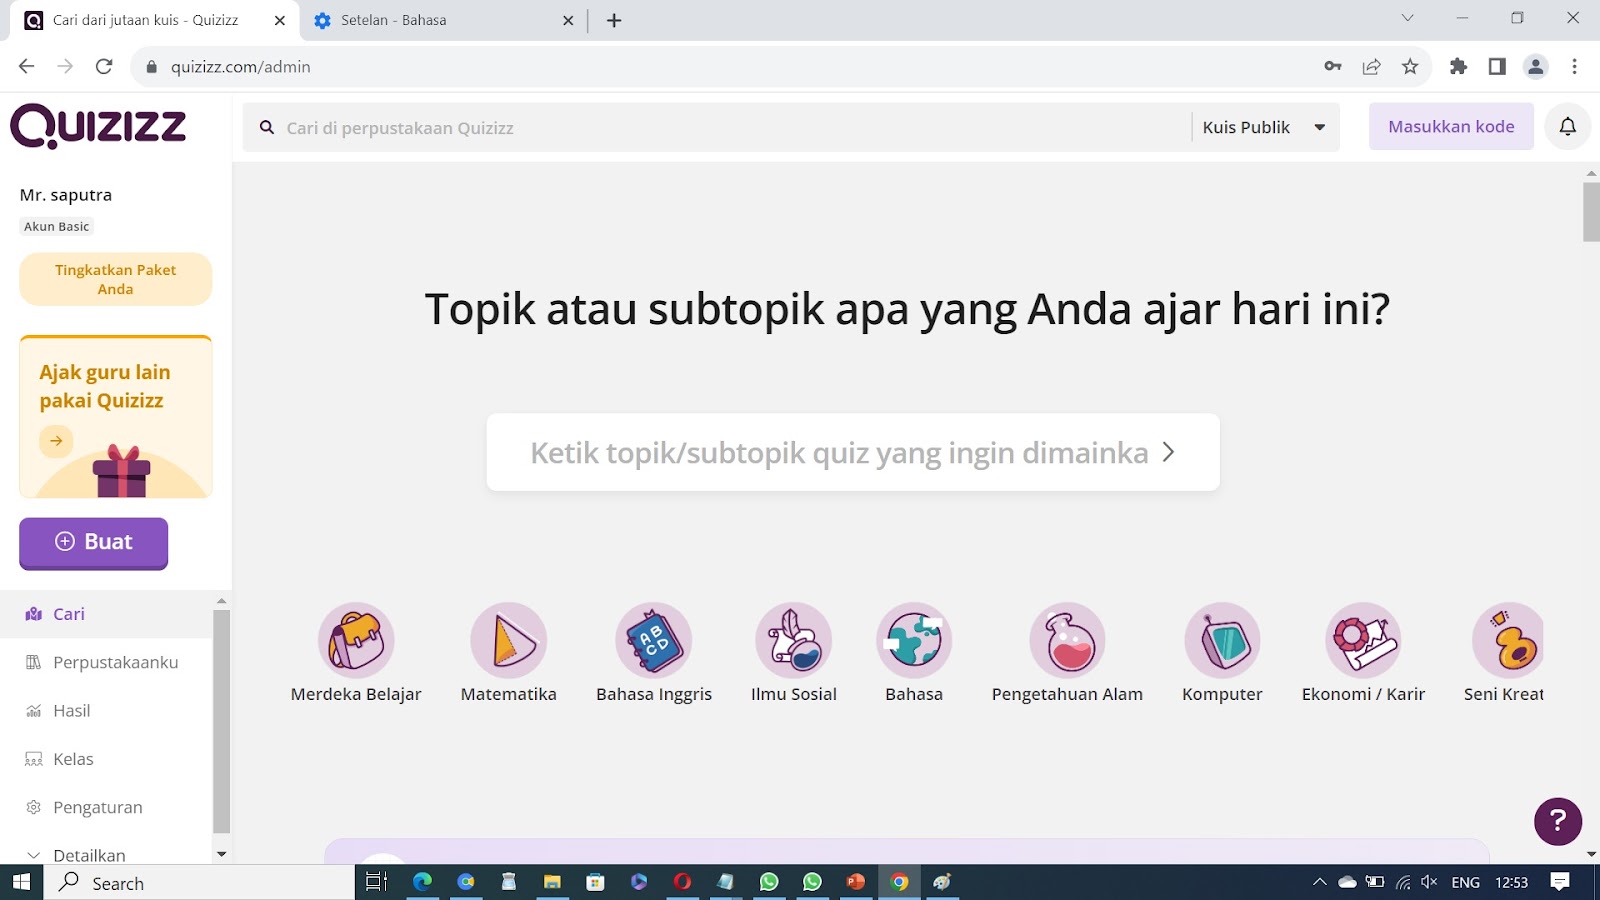Screen dimensions: 1600x900
Task: Click the Mr. saputra account name
Action: coord(66,195)
